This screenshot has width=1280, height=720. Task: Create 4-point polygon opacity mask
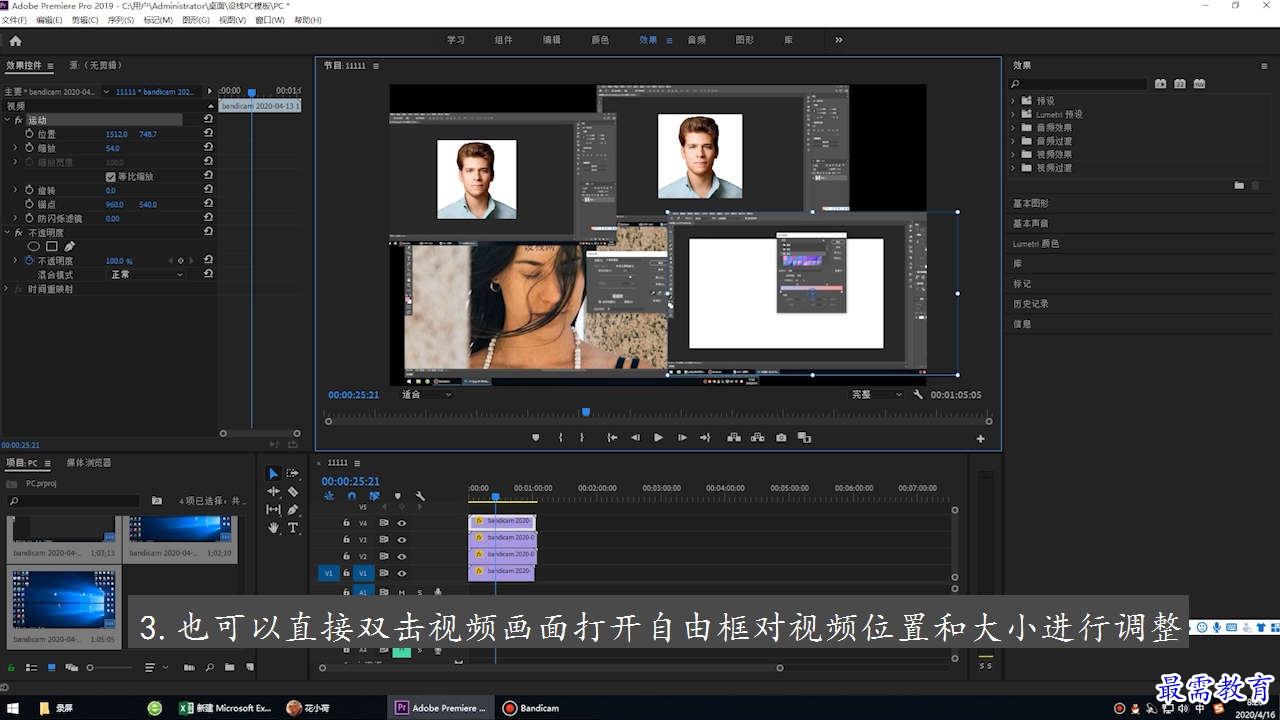(x=52, y=246)
